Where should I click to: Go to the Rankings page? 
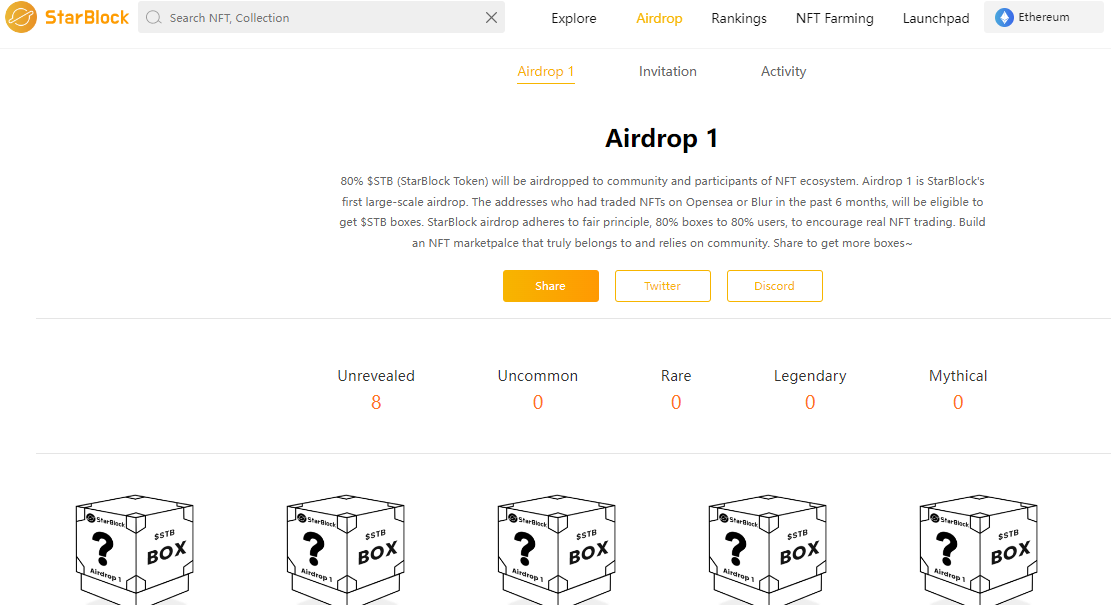pyautogui.click(x=739, y=18)
